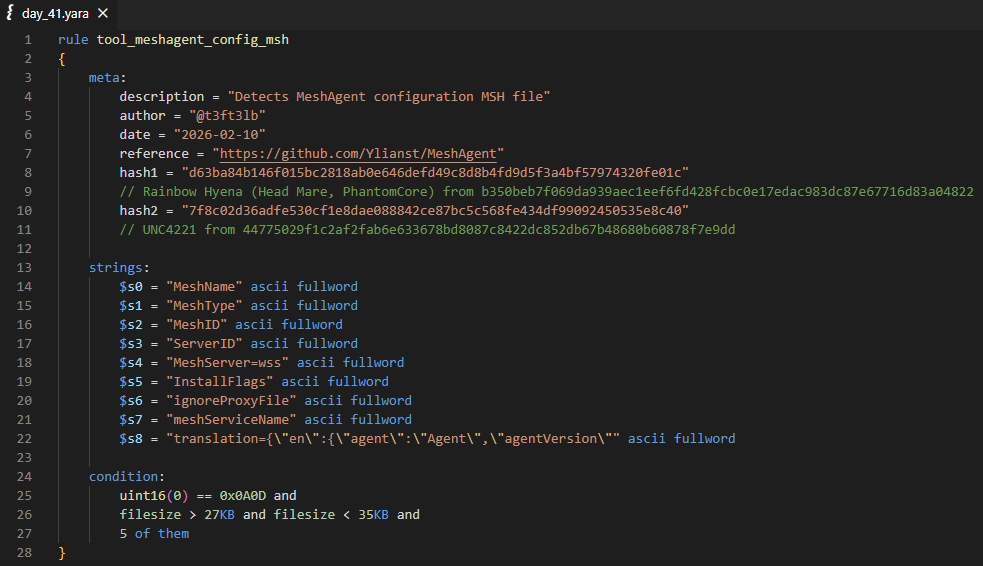
Task: Click the 'fullword' modifier on line 22
Action: [x=705, y=439]
